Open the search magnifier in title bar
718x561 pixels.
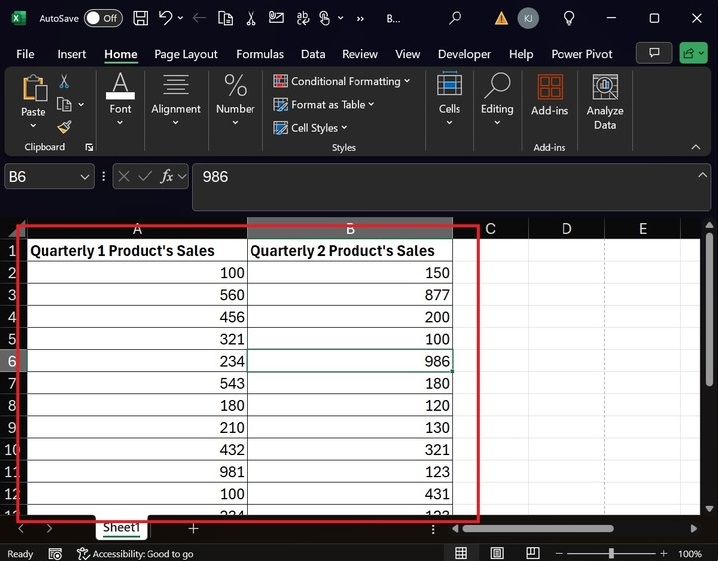(x=455, y=18)
